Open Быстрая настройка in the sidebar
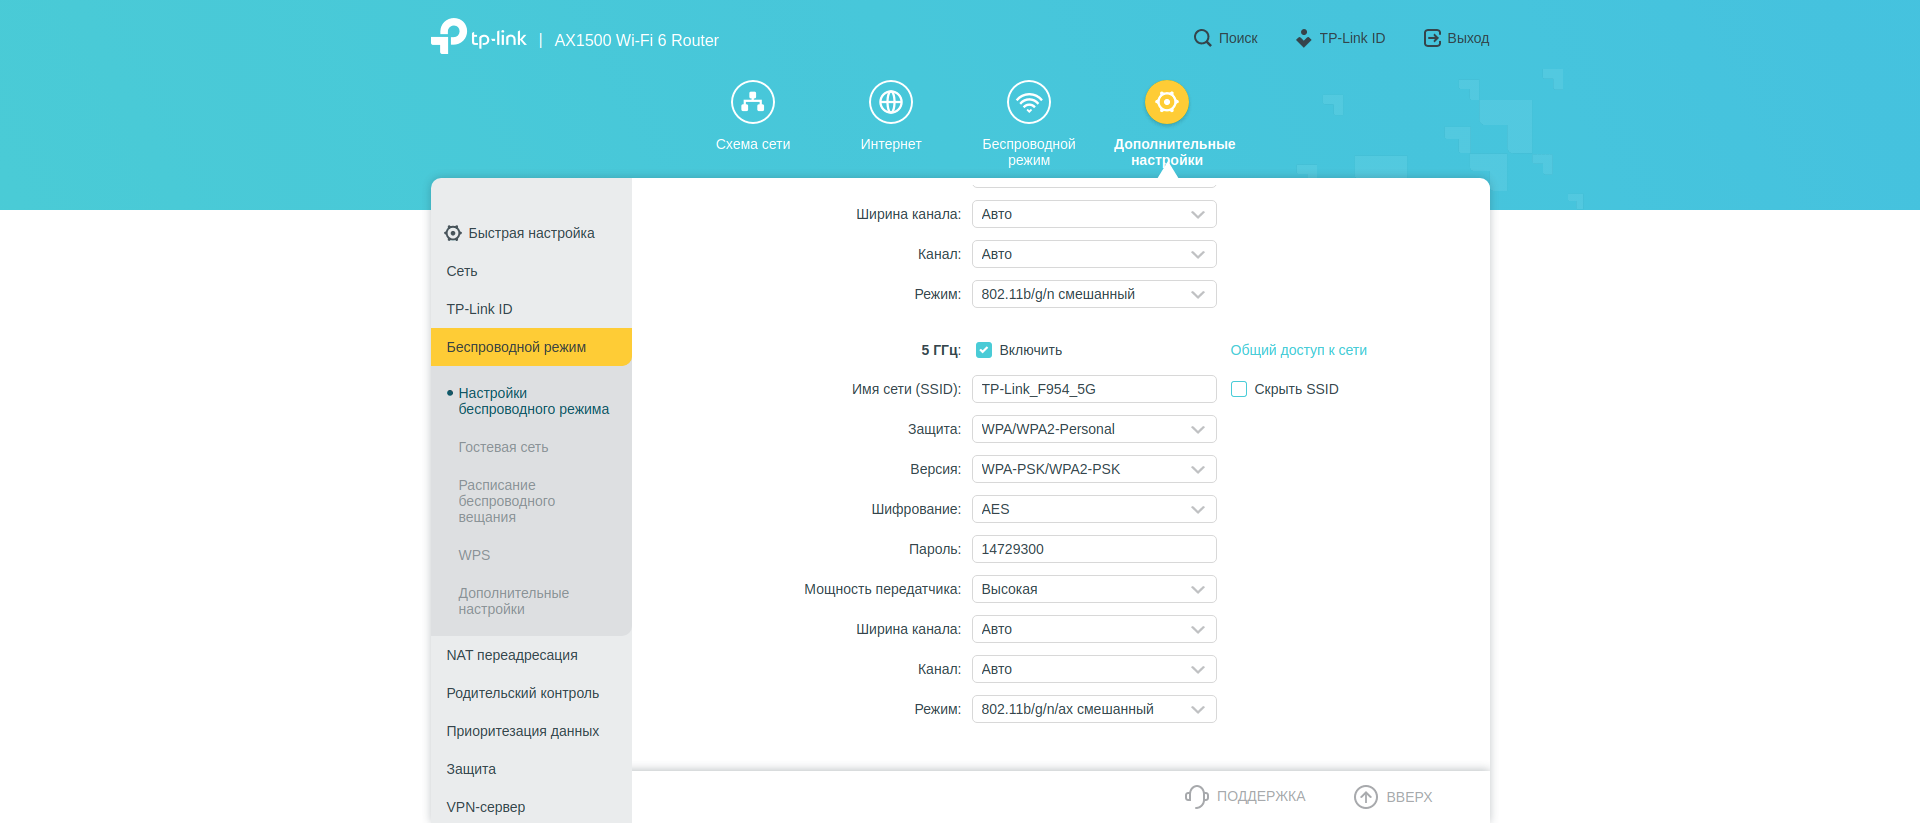Viewport: 1920px width, 823px height. tap(530, 233)
